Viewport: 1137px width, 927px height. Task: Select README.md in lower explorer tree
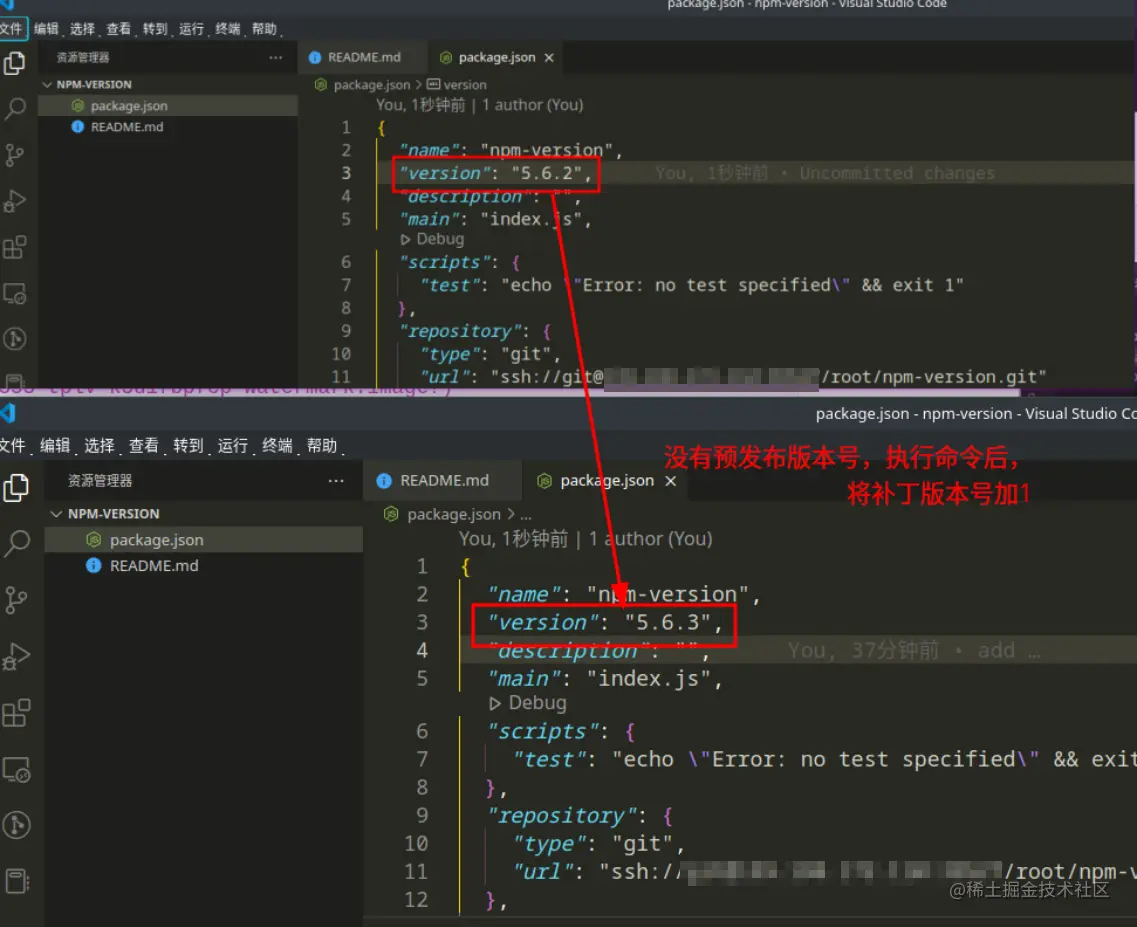click(x=204, y=566)
